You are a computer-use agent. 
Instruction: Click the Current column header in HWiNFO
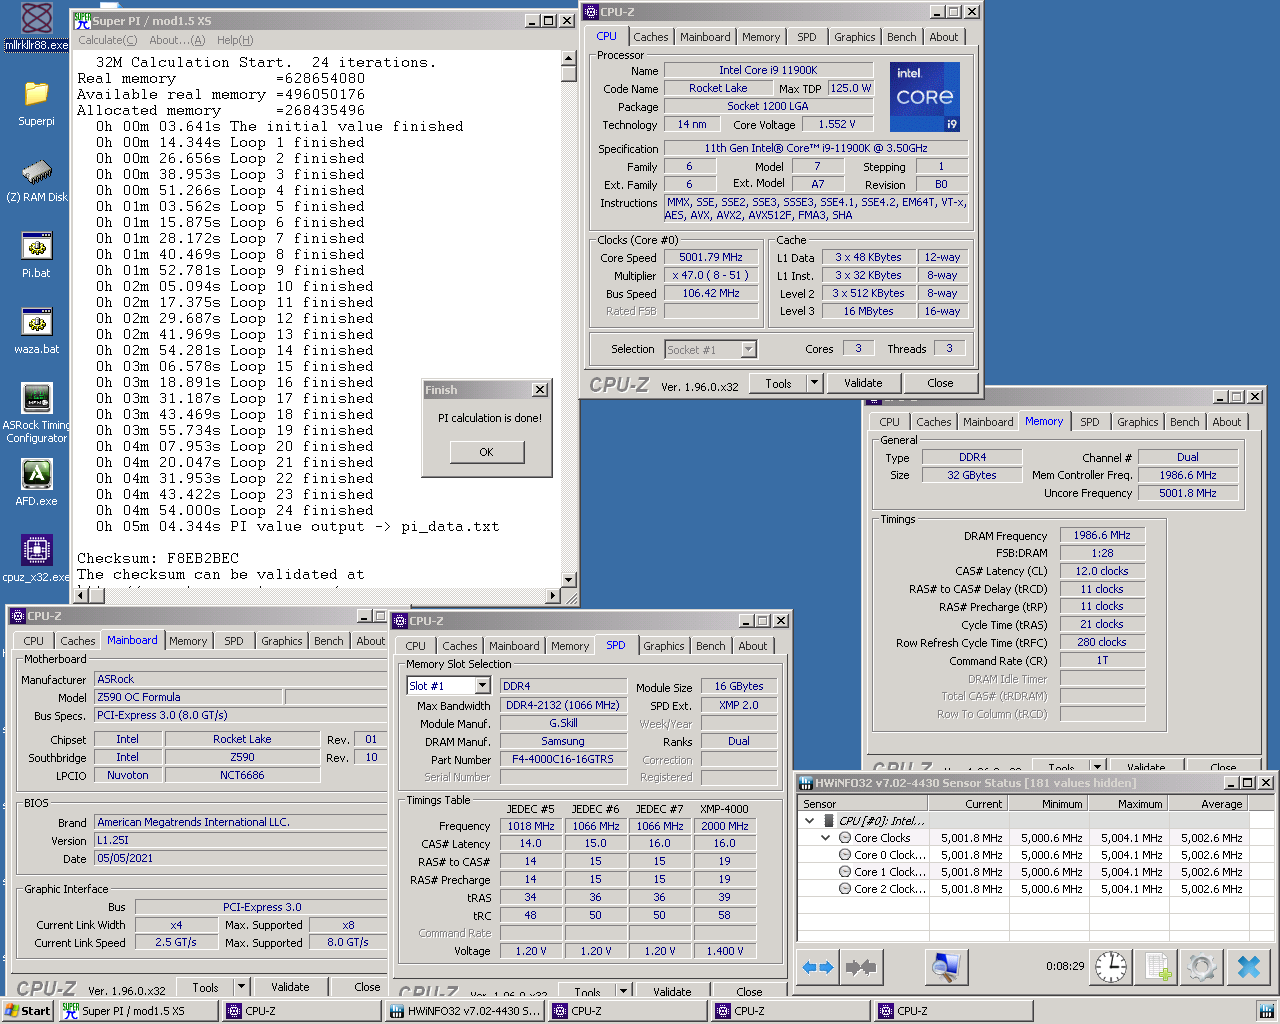pyautogui.click(x=966, y=803)
